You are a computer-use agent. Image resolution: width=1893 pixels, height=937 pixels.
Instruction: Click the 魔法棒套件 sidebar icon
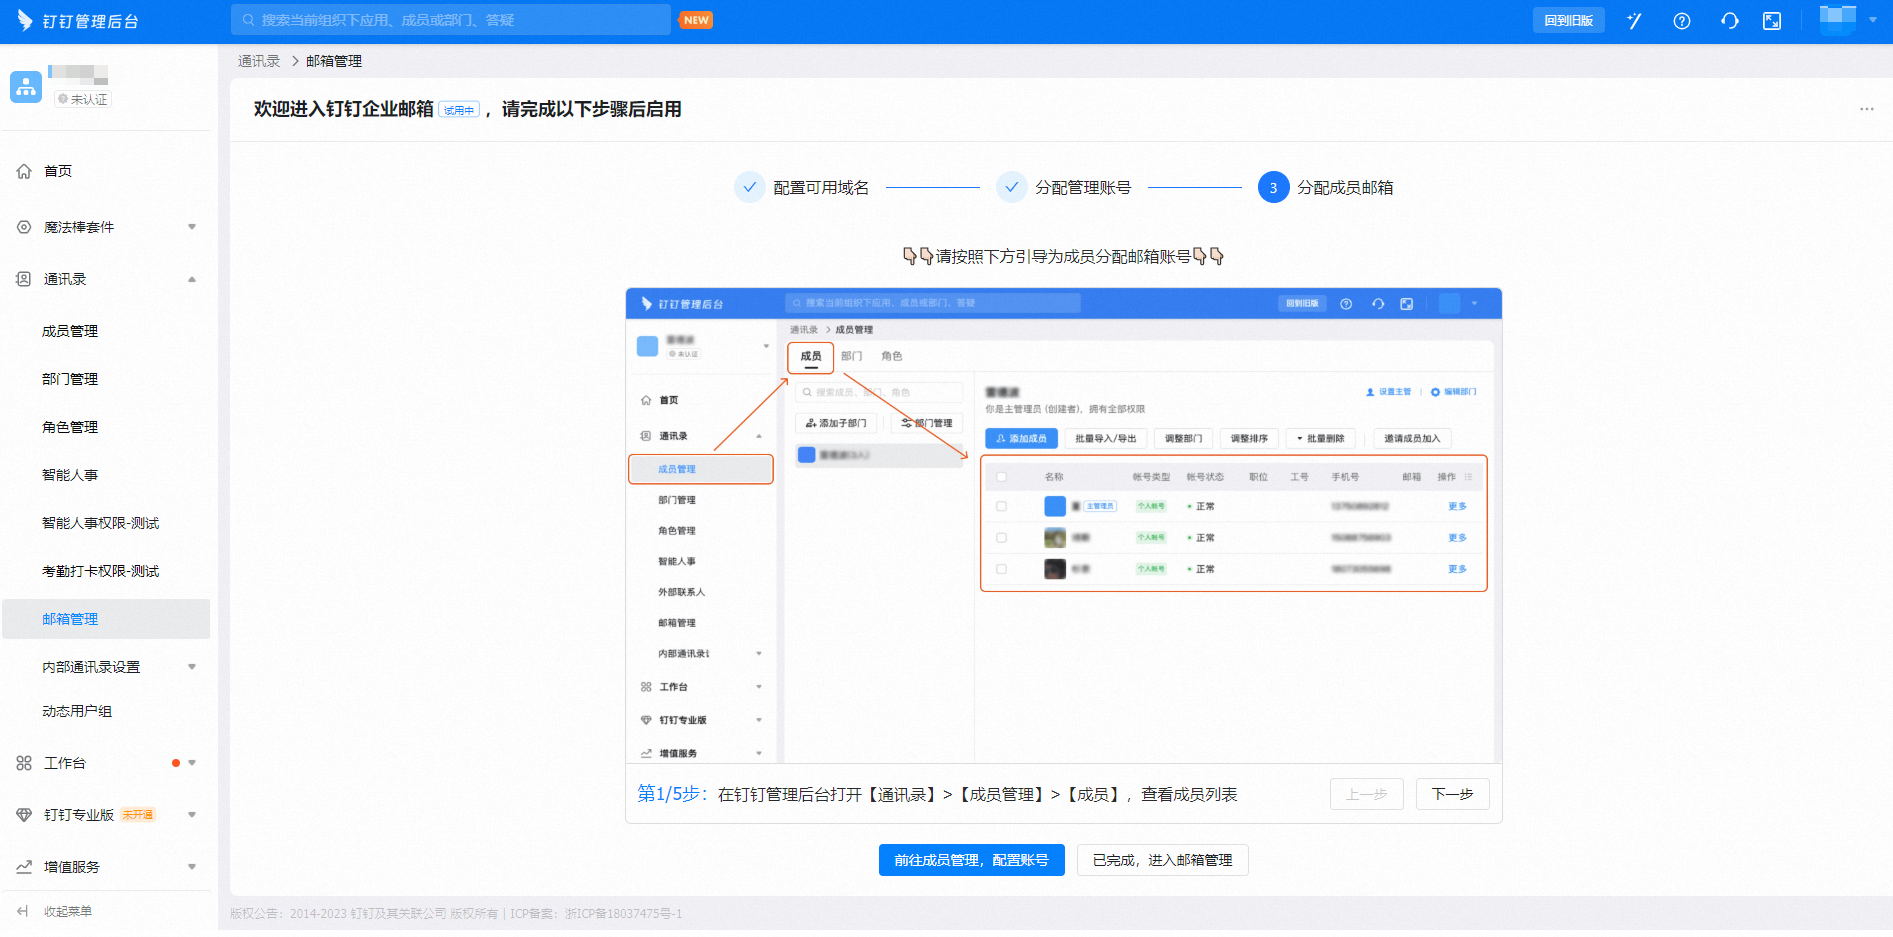tap(24, 227)
